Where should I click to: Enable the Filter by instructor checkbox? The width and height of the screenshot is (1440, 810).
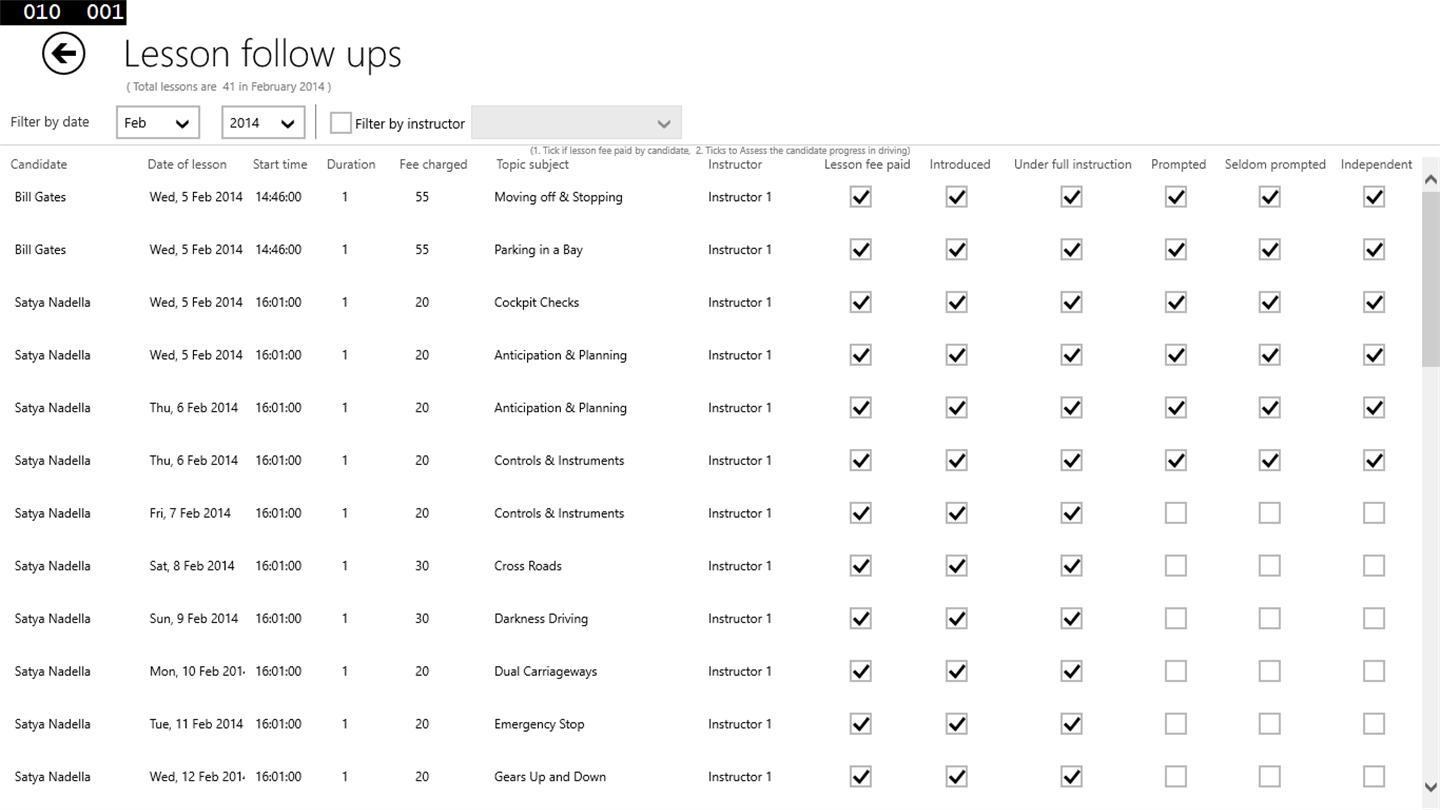pyautogui.click(x=341, y=123)
